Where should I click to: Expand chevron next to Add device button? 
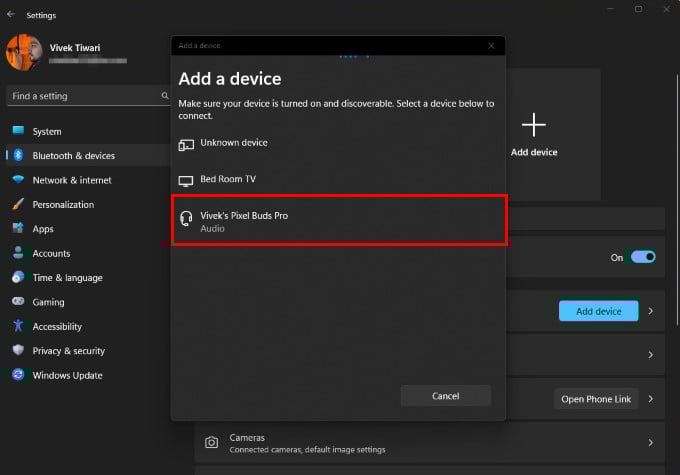pos(651,311)
